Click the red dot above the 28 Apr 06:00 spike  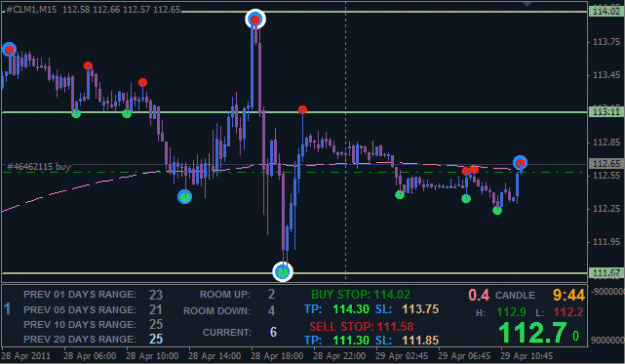coord(88,66)
